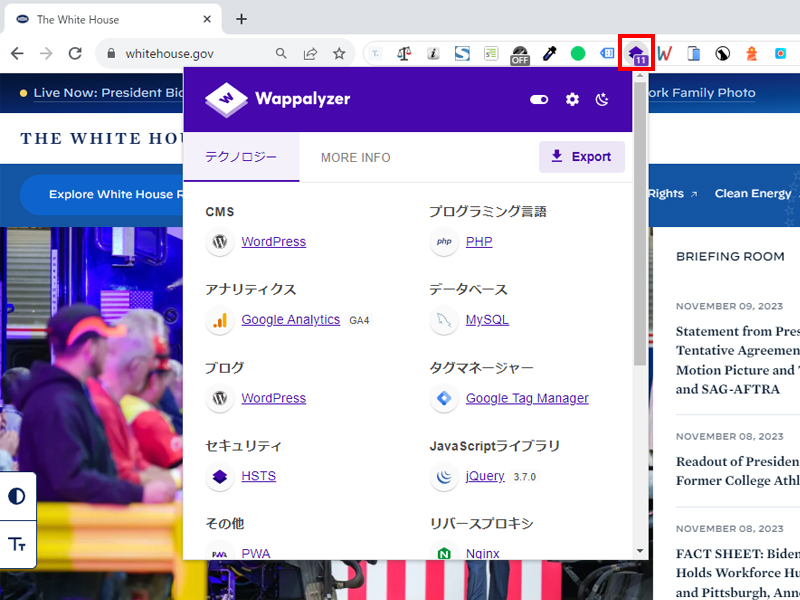Click the blue S extension icon
Screen dimensions: 800x600
tap(462, 53)
